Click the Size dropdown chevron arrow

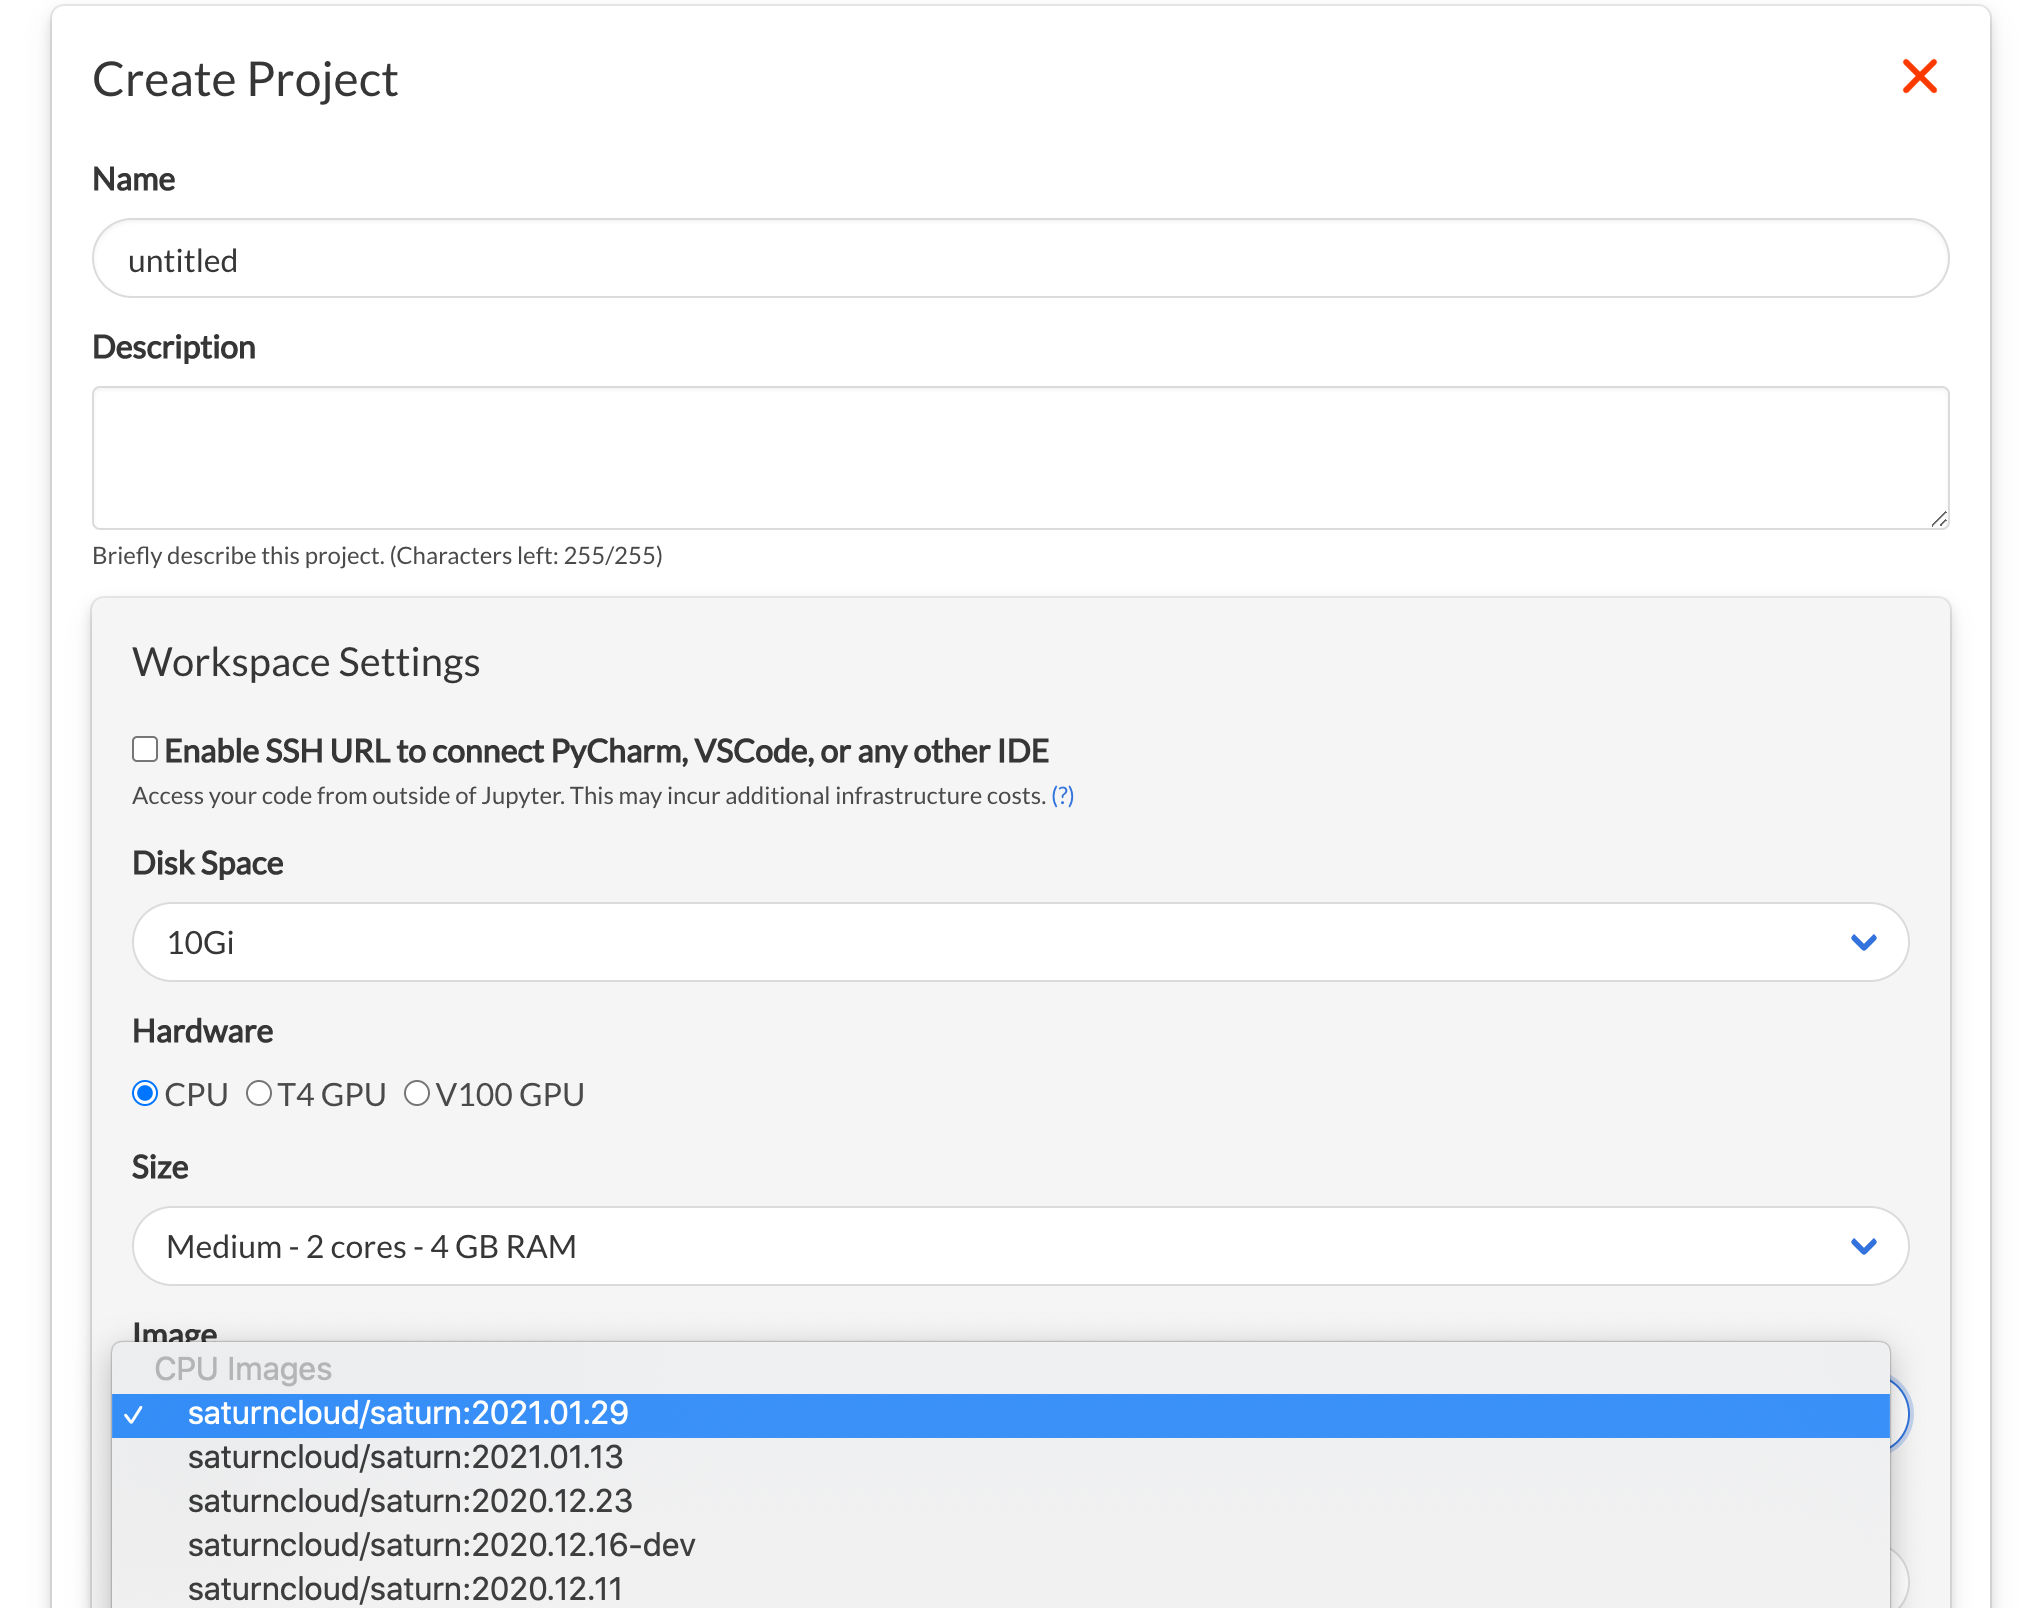(x=1863, y=1246)
